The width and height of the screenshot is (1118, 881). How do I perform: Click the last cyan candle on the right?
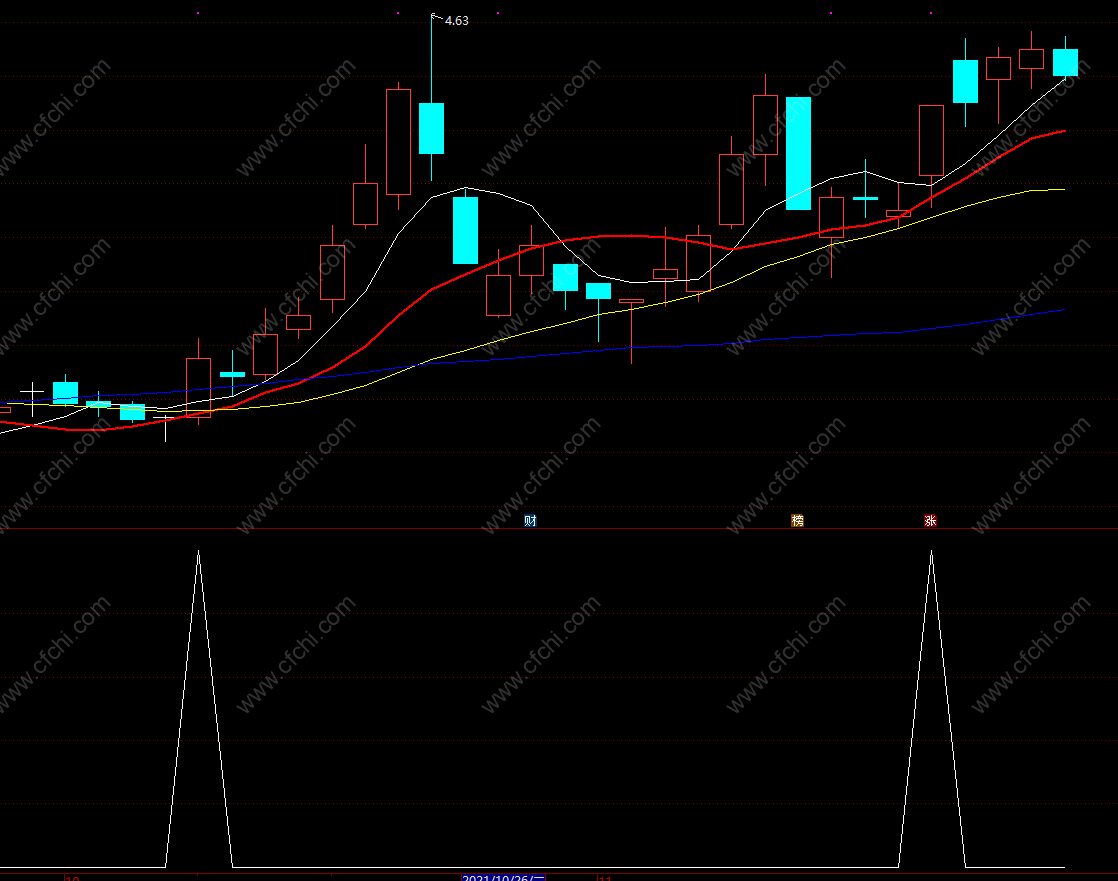[1065, 62]
